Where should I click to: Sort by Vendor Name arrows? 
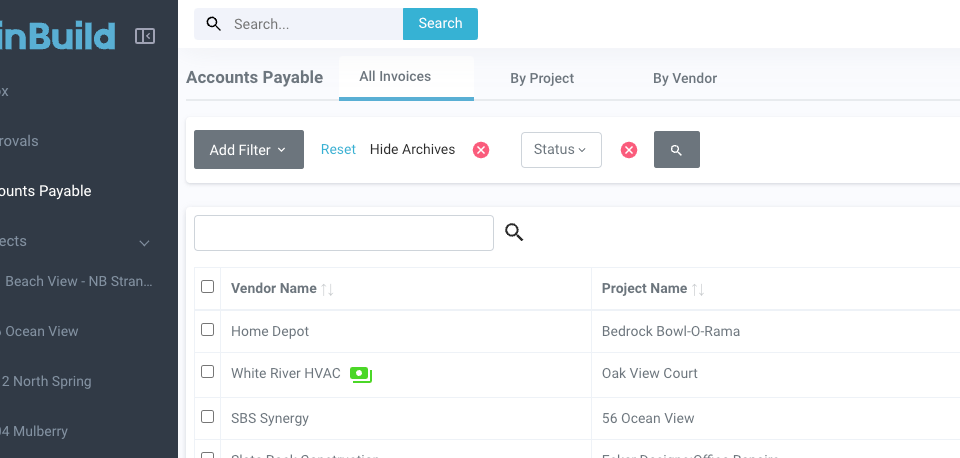(328, 289)
